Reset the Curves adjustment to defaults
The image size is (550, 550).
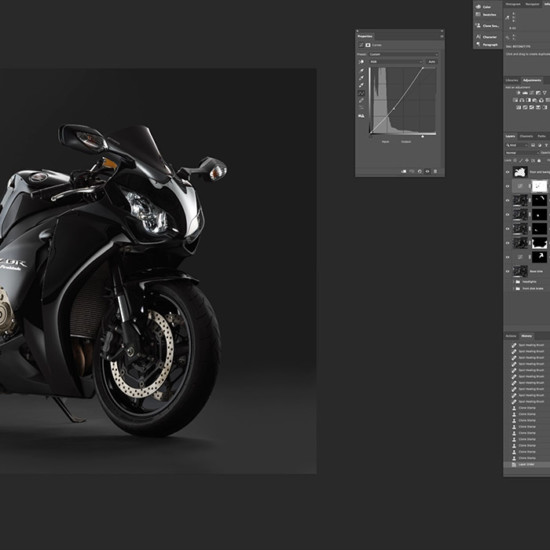point(420,172)
